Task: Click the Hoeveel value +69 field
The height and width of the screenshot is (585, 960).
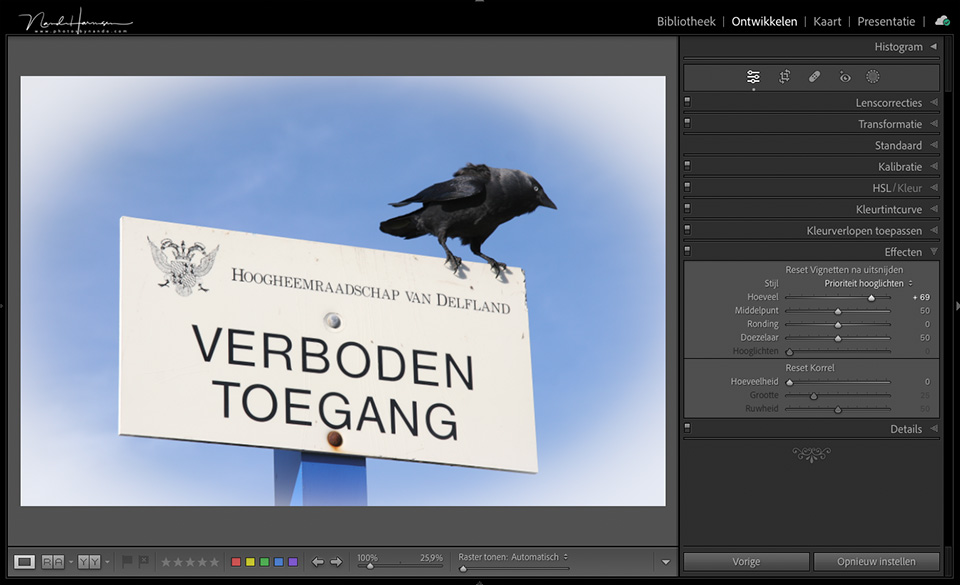Action: pyautogui.click(x=921, y=297)
